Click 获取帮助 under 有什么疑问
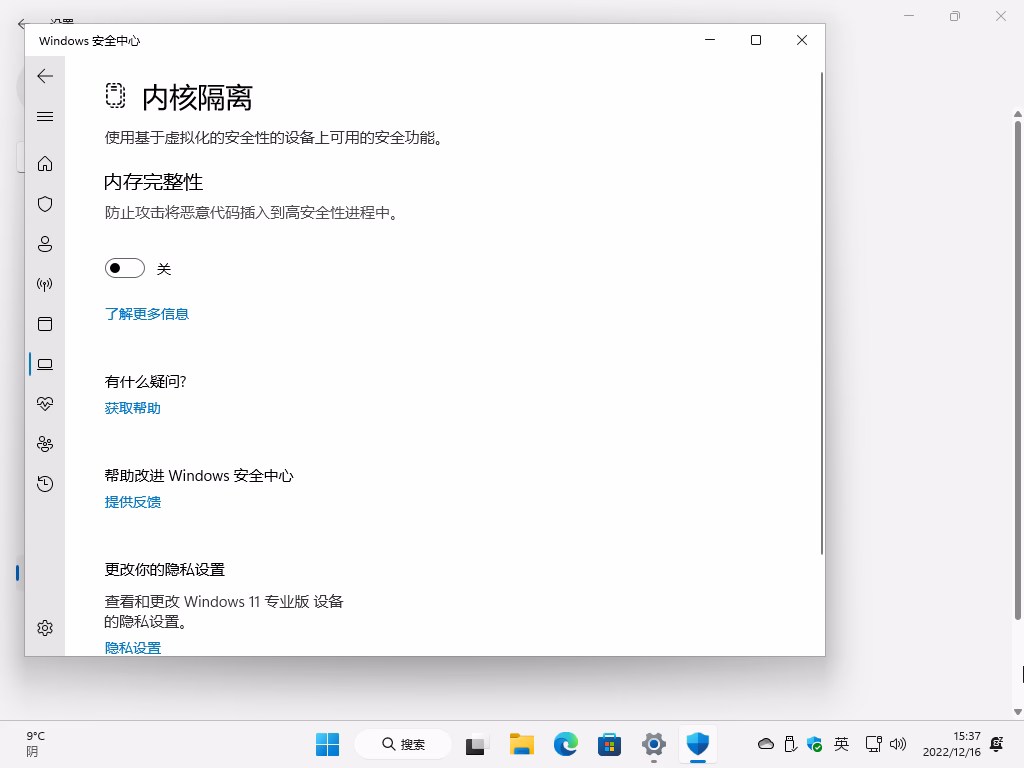The width and height of the screenshot is (1024, 768). (131, 407)
